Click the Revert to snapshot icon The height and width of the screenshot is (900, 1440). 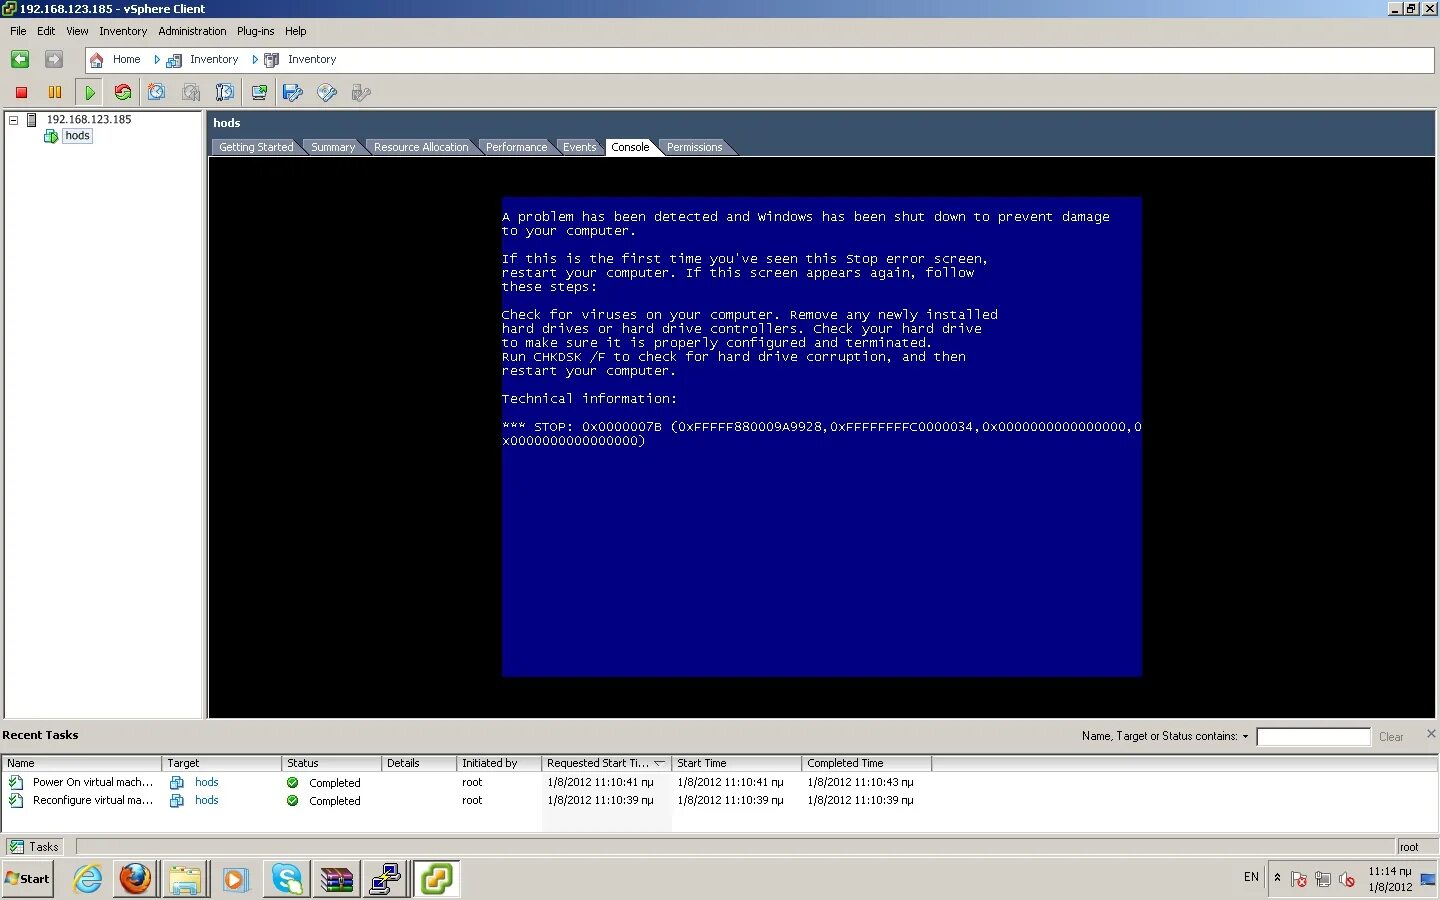pos(191,93)
